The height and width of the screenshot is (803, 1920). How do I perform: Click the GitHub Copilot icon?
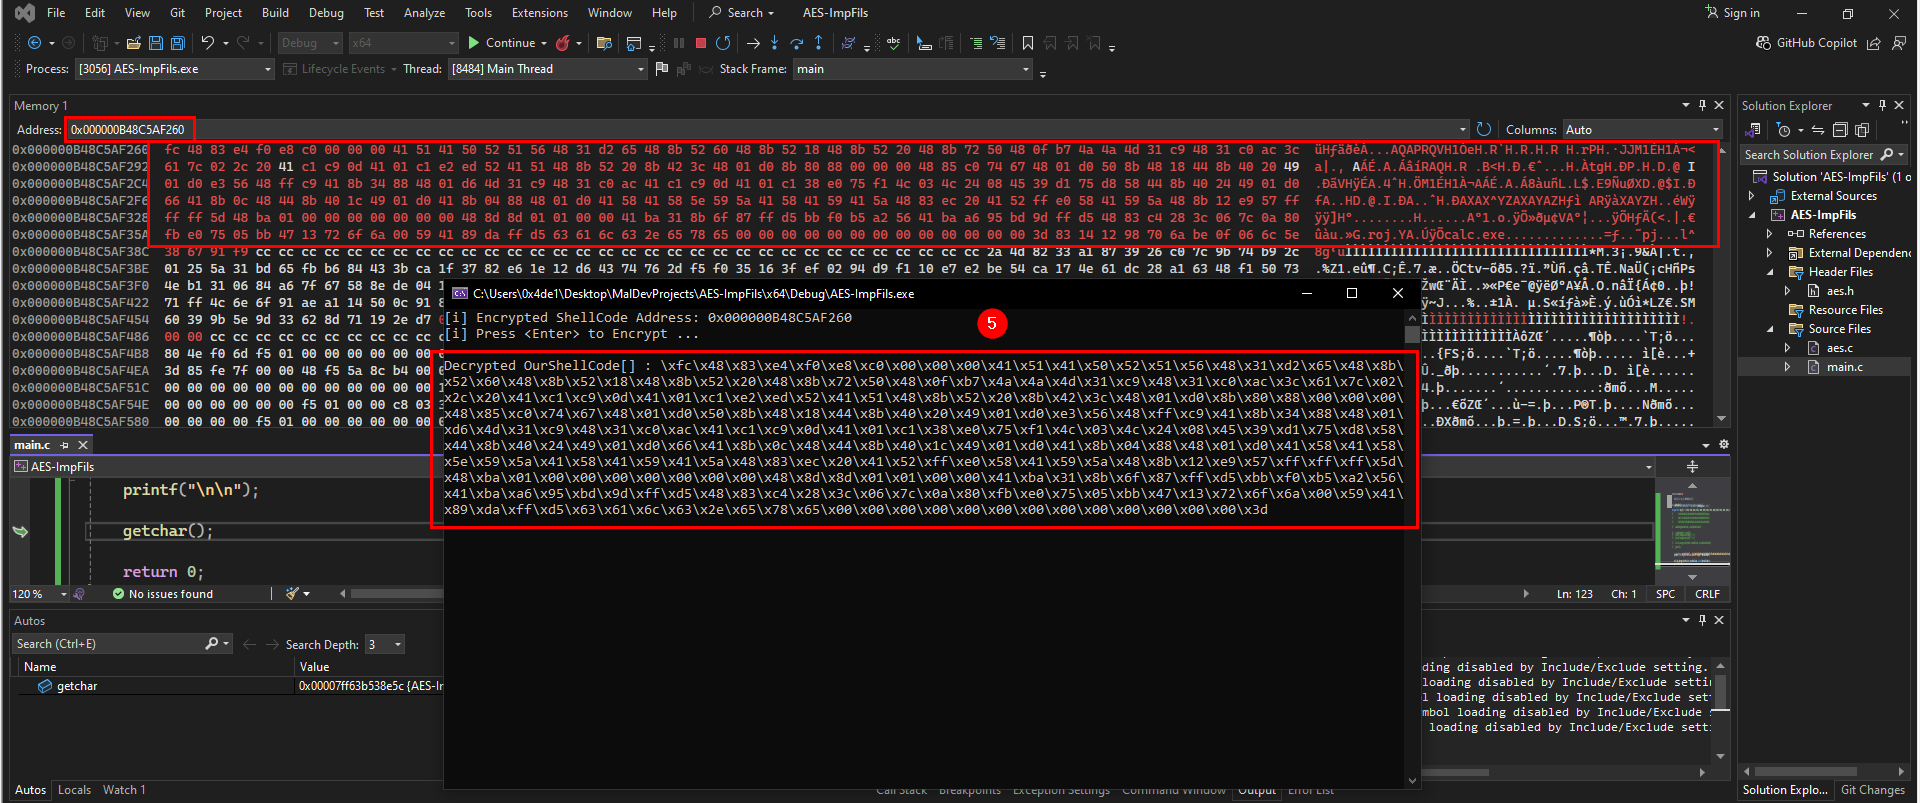pyautogui.click(x=1763, y=43)
